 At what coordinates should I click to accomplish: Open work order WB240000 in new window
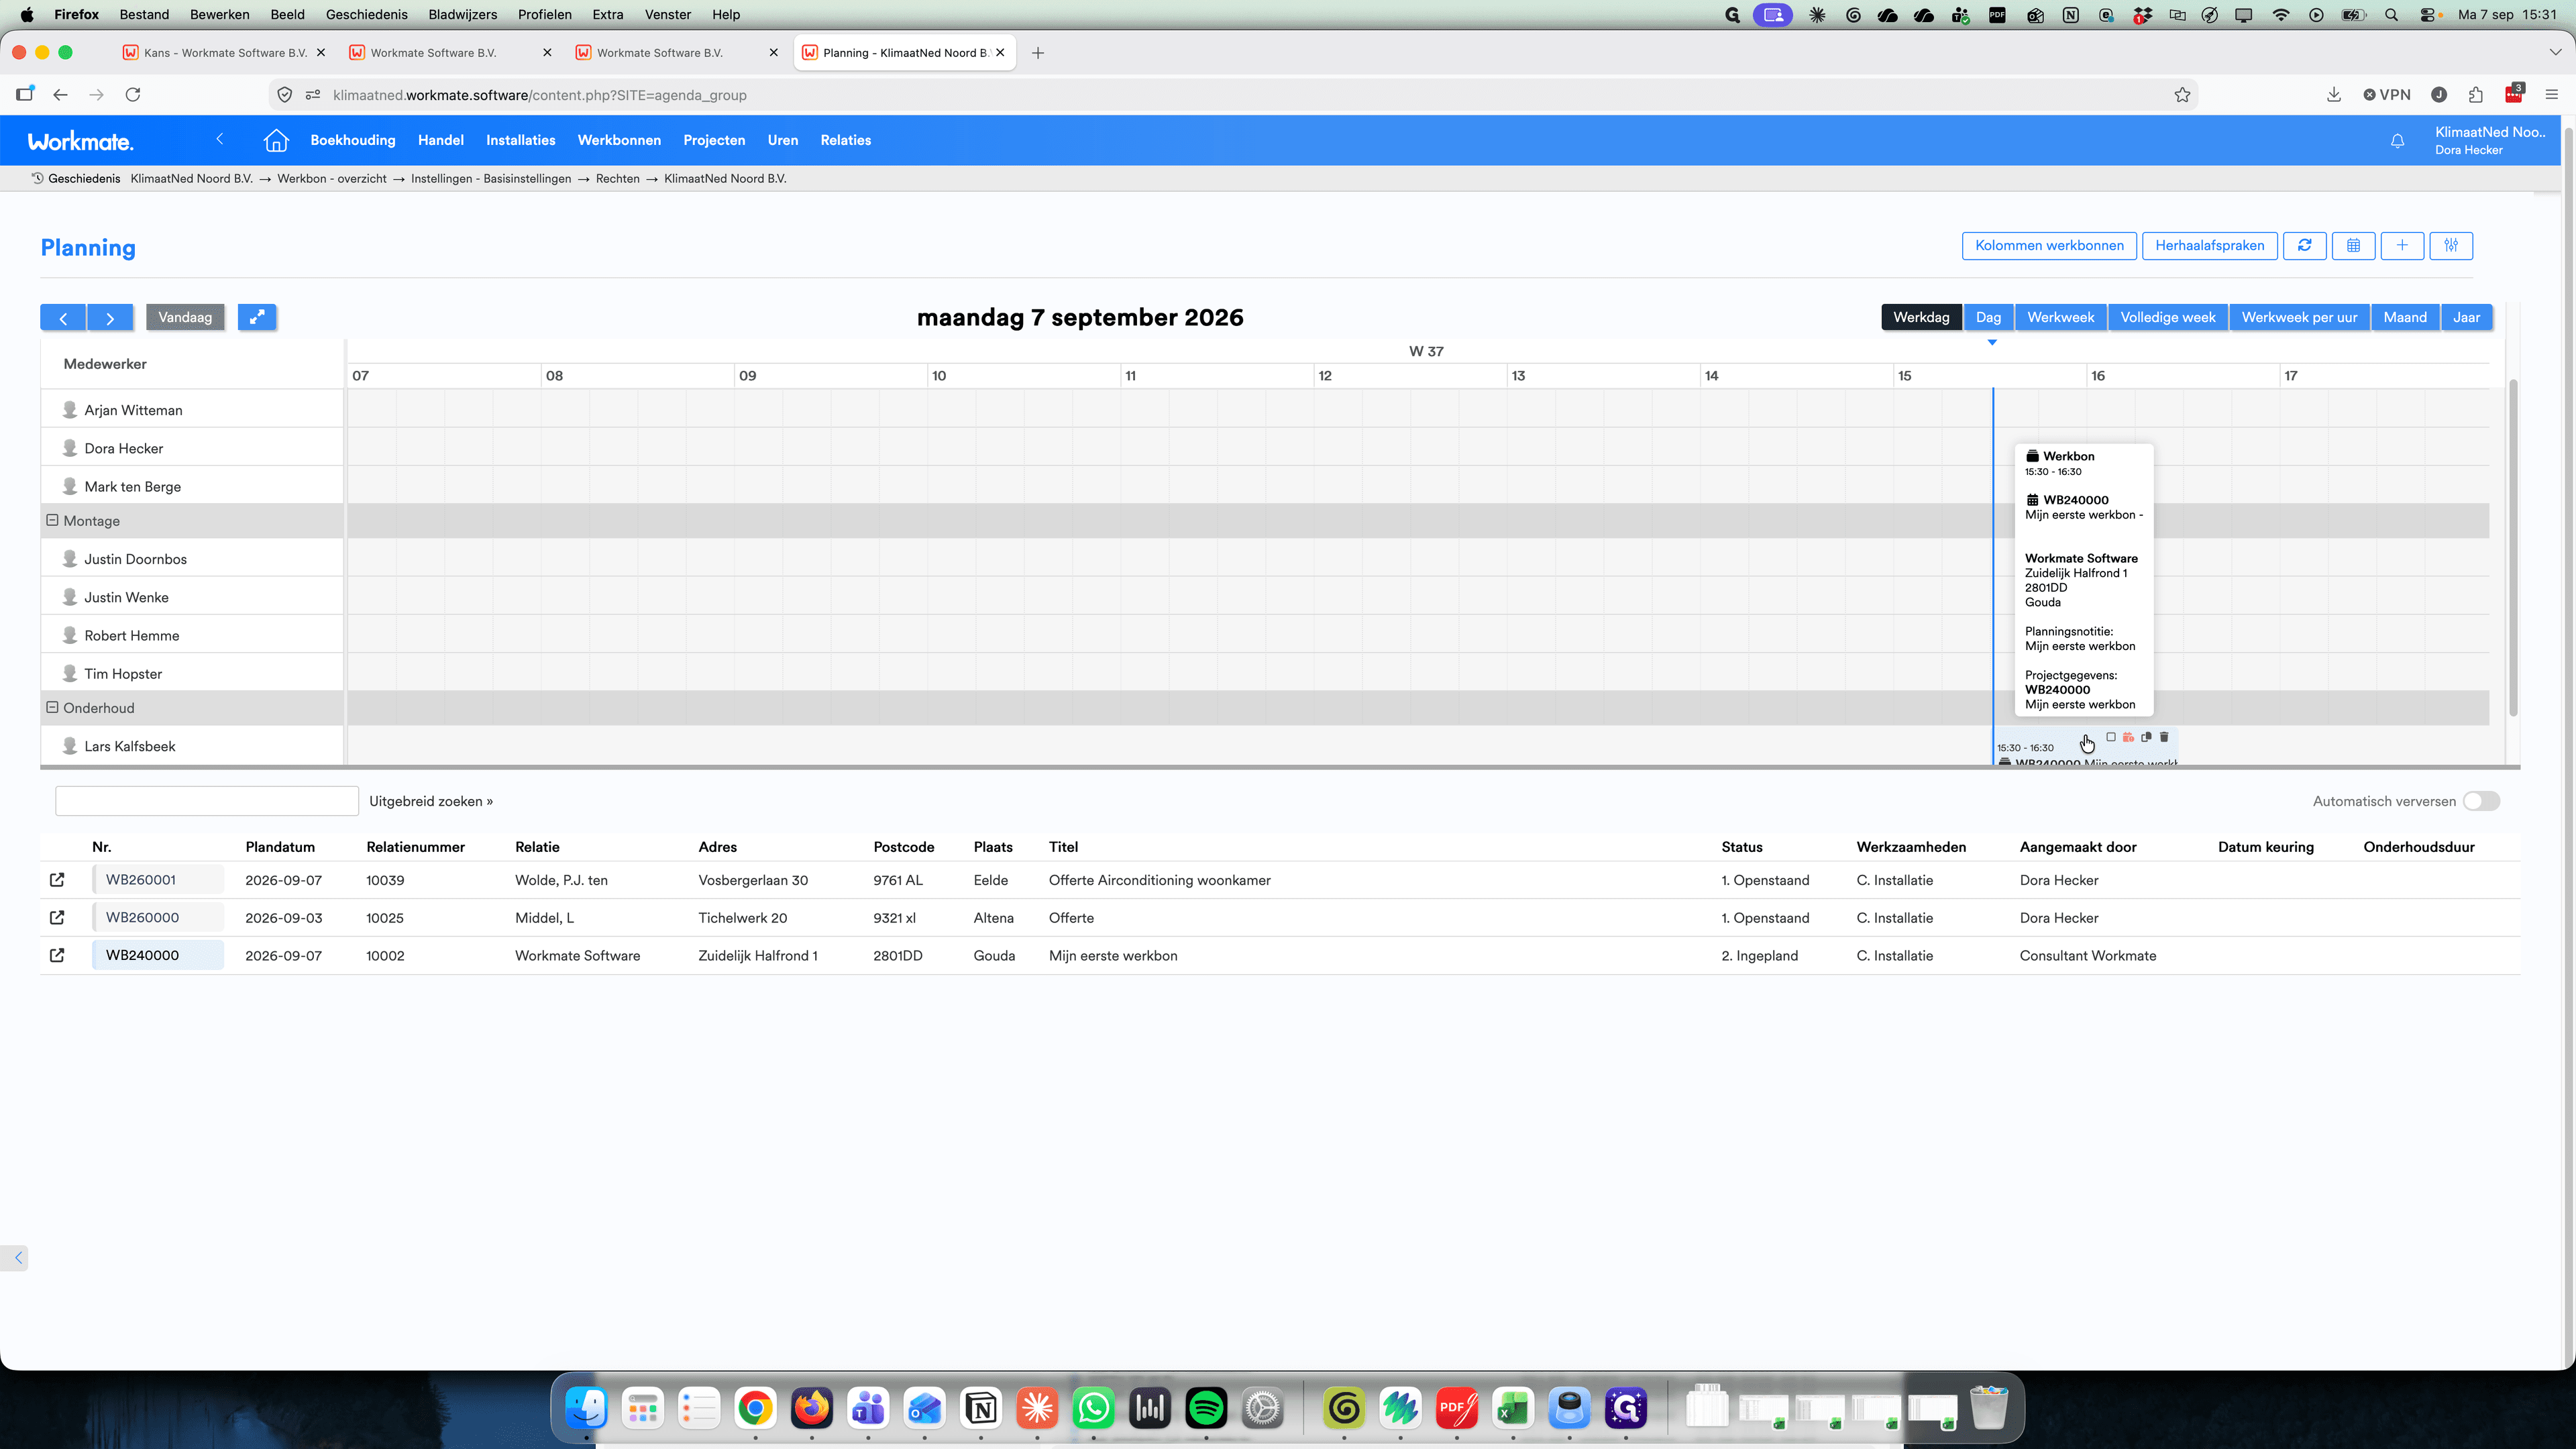click(57, 956)
